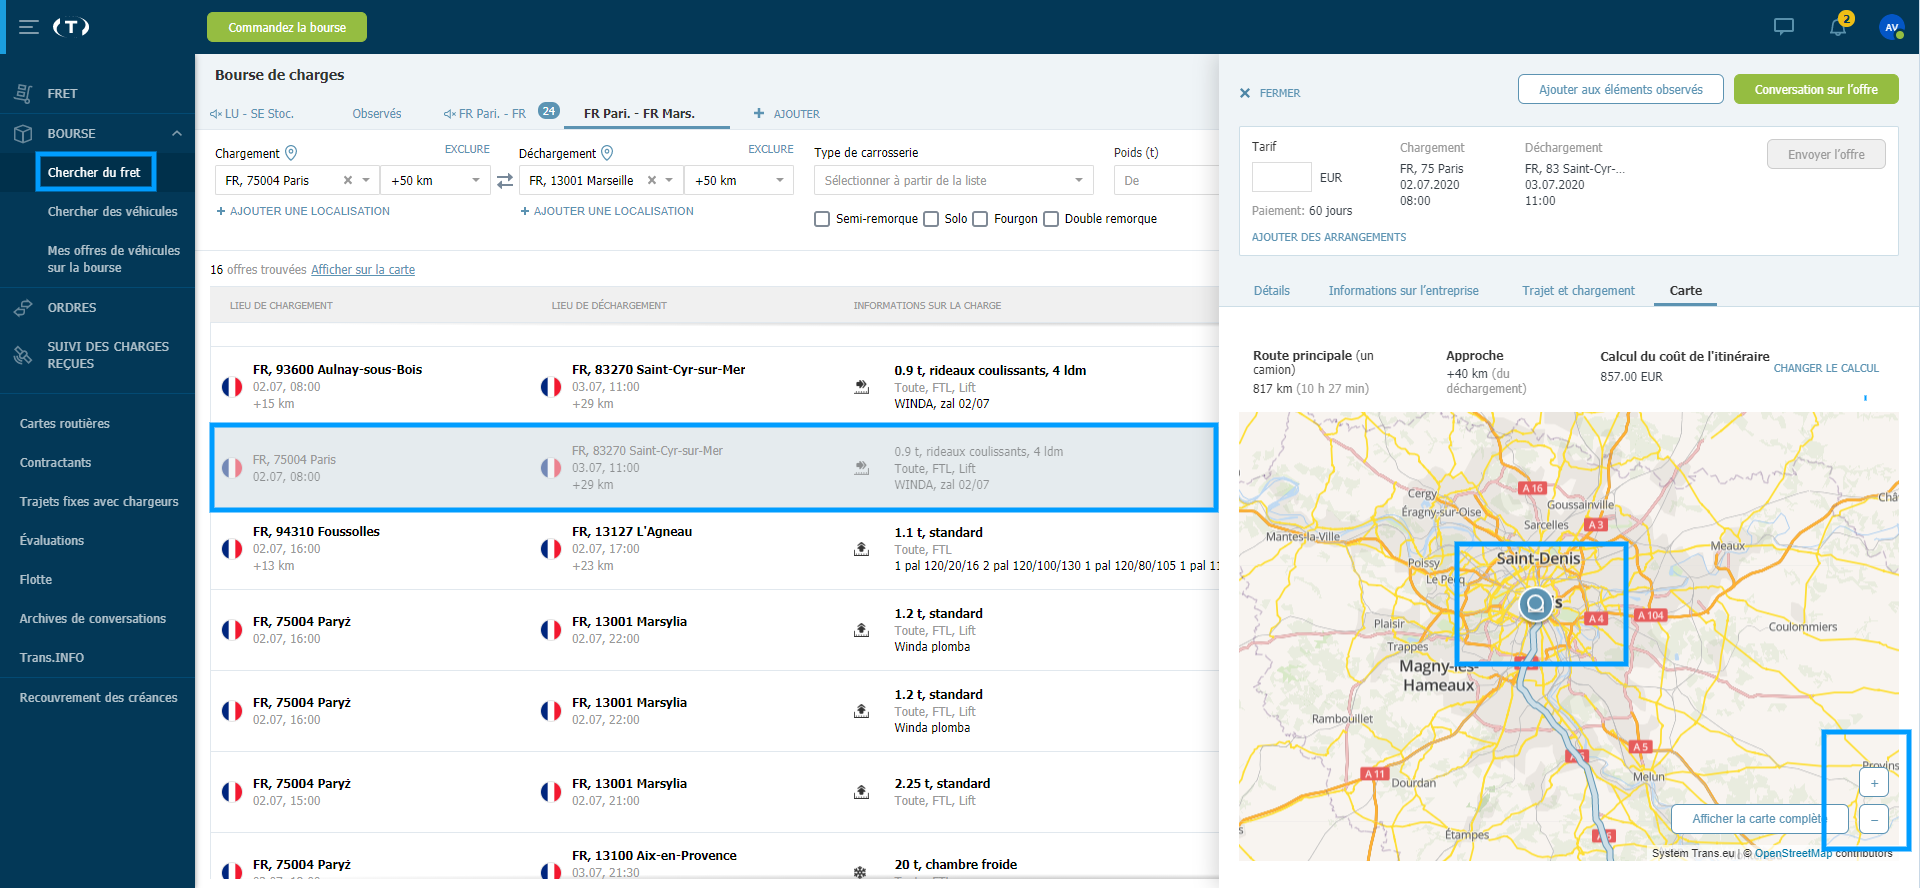1920x888 pixels.
Task: Click Commandez la bourse button
Action: click(287, 27)
